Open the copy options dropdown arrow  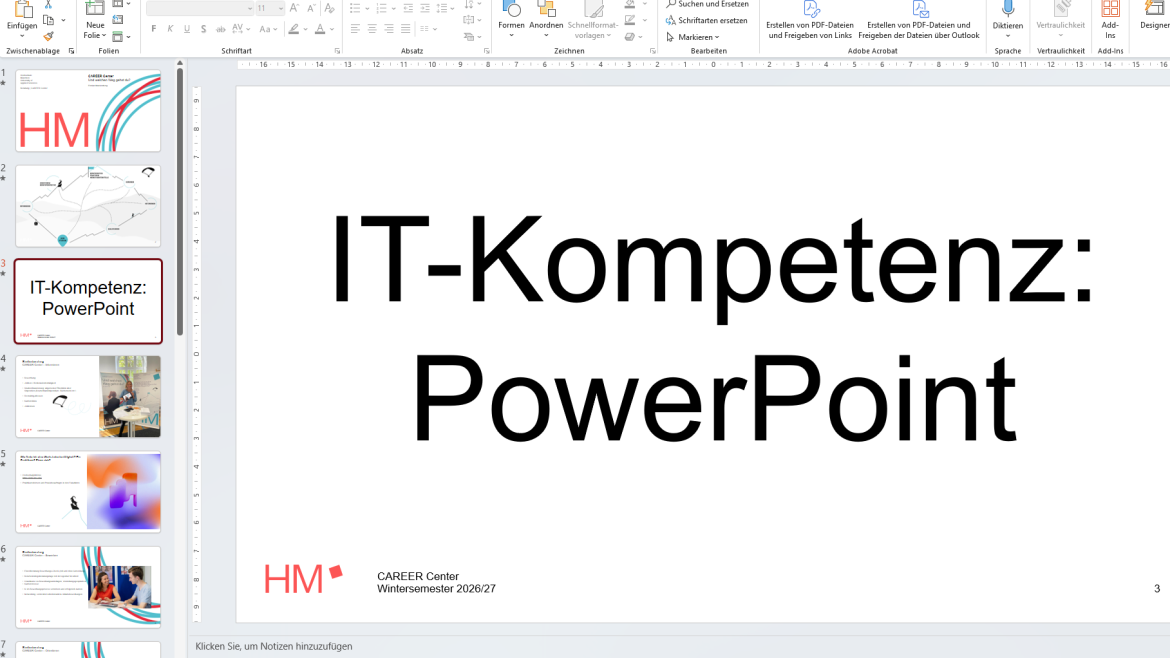pos(63,20)
